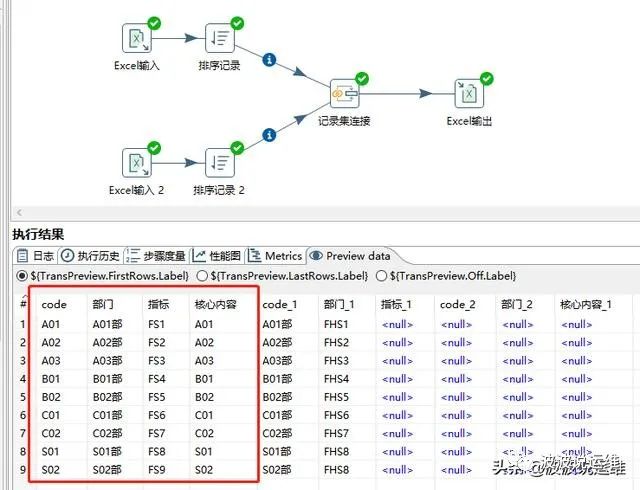This screenshot has height=490, width=640.
Task: Select the Excel输出 step icon
Action: [x=469, y=94]
